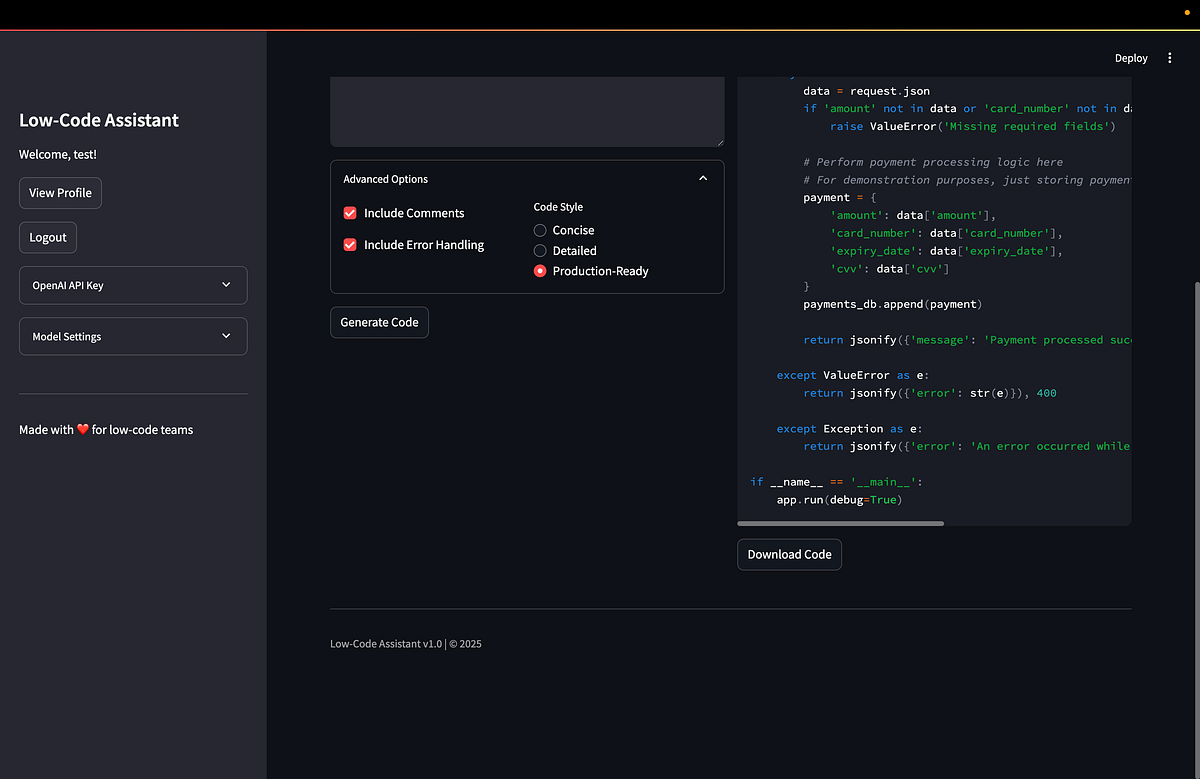Click the 'payments_db.append(payment)' code line
Screen dimensions: 1200x779
pos(893,304)
